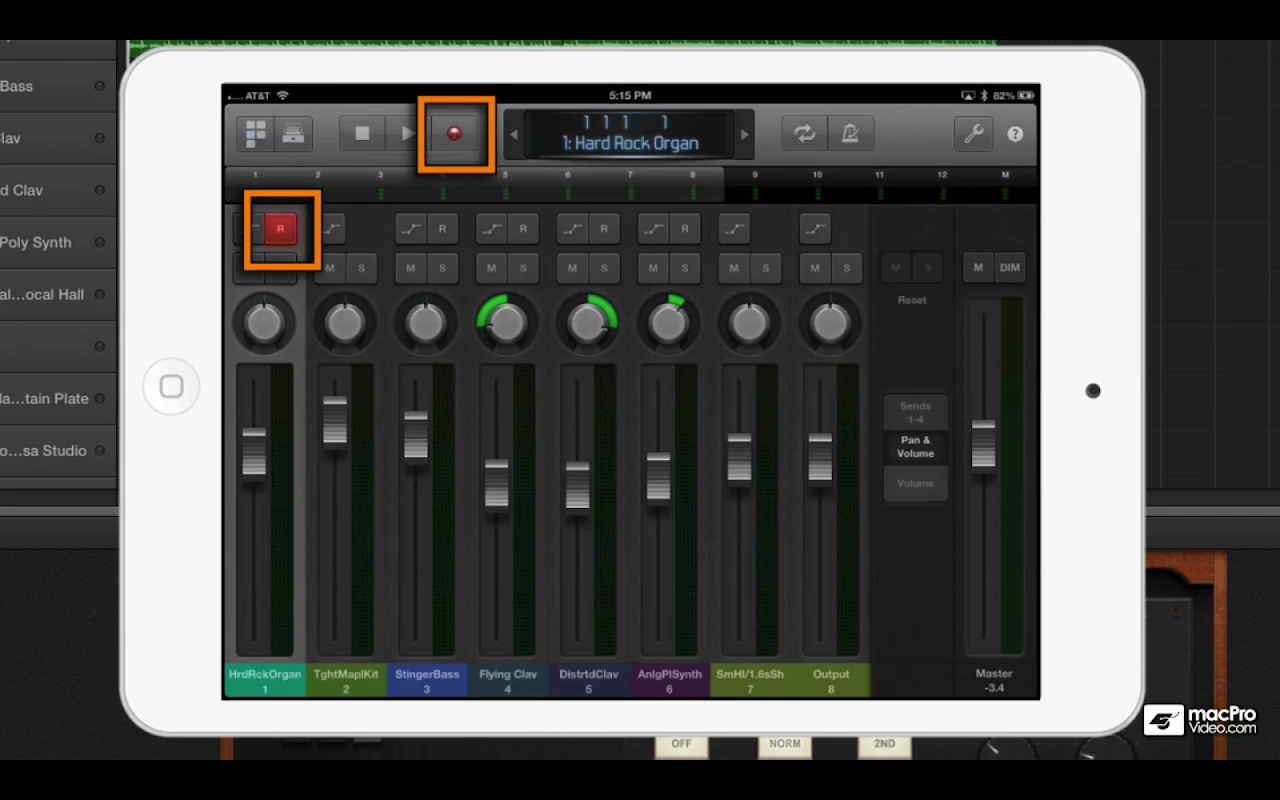Mute the Output channel

(815, 268)
